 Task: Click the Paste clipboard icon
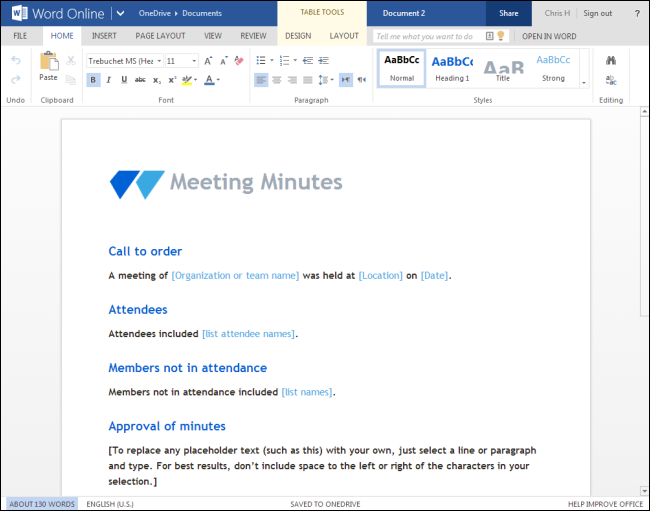pos(48,64)
